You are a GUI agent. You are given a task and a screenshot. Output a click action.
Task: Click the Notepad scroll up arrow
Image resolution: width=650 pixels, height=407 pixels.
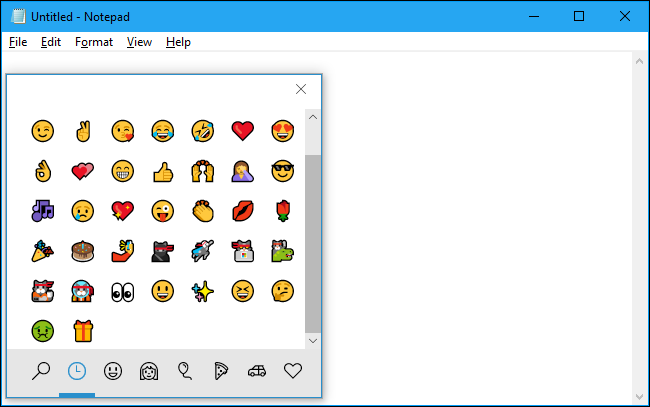coord(639,61)
